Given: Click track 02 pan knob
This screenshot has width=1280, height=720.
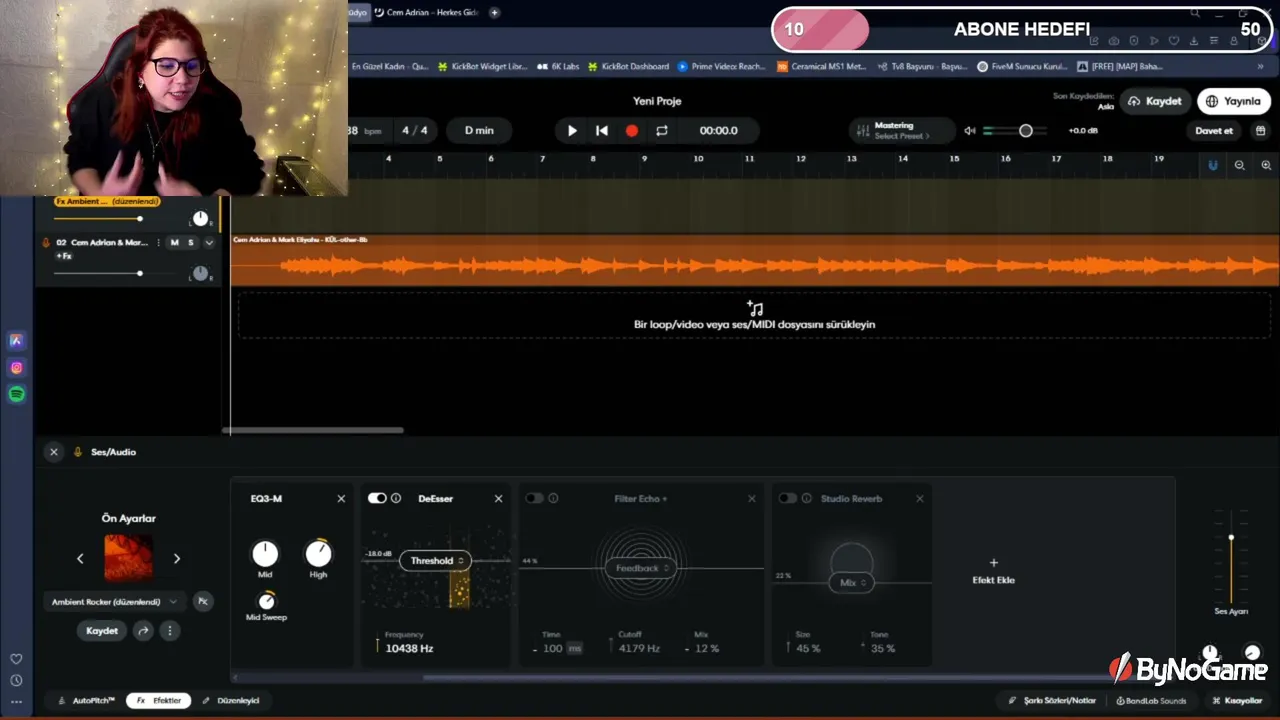Looking at the screenshot, I should coord(200,273).
